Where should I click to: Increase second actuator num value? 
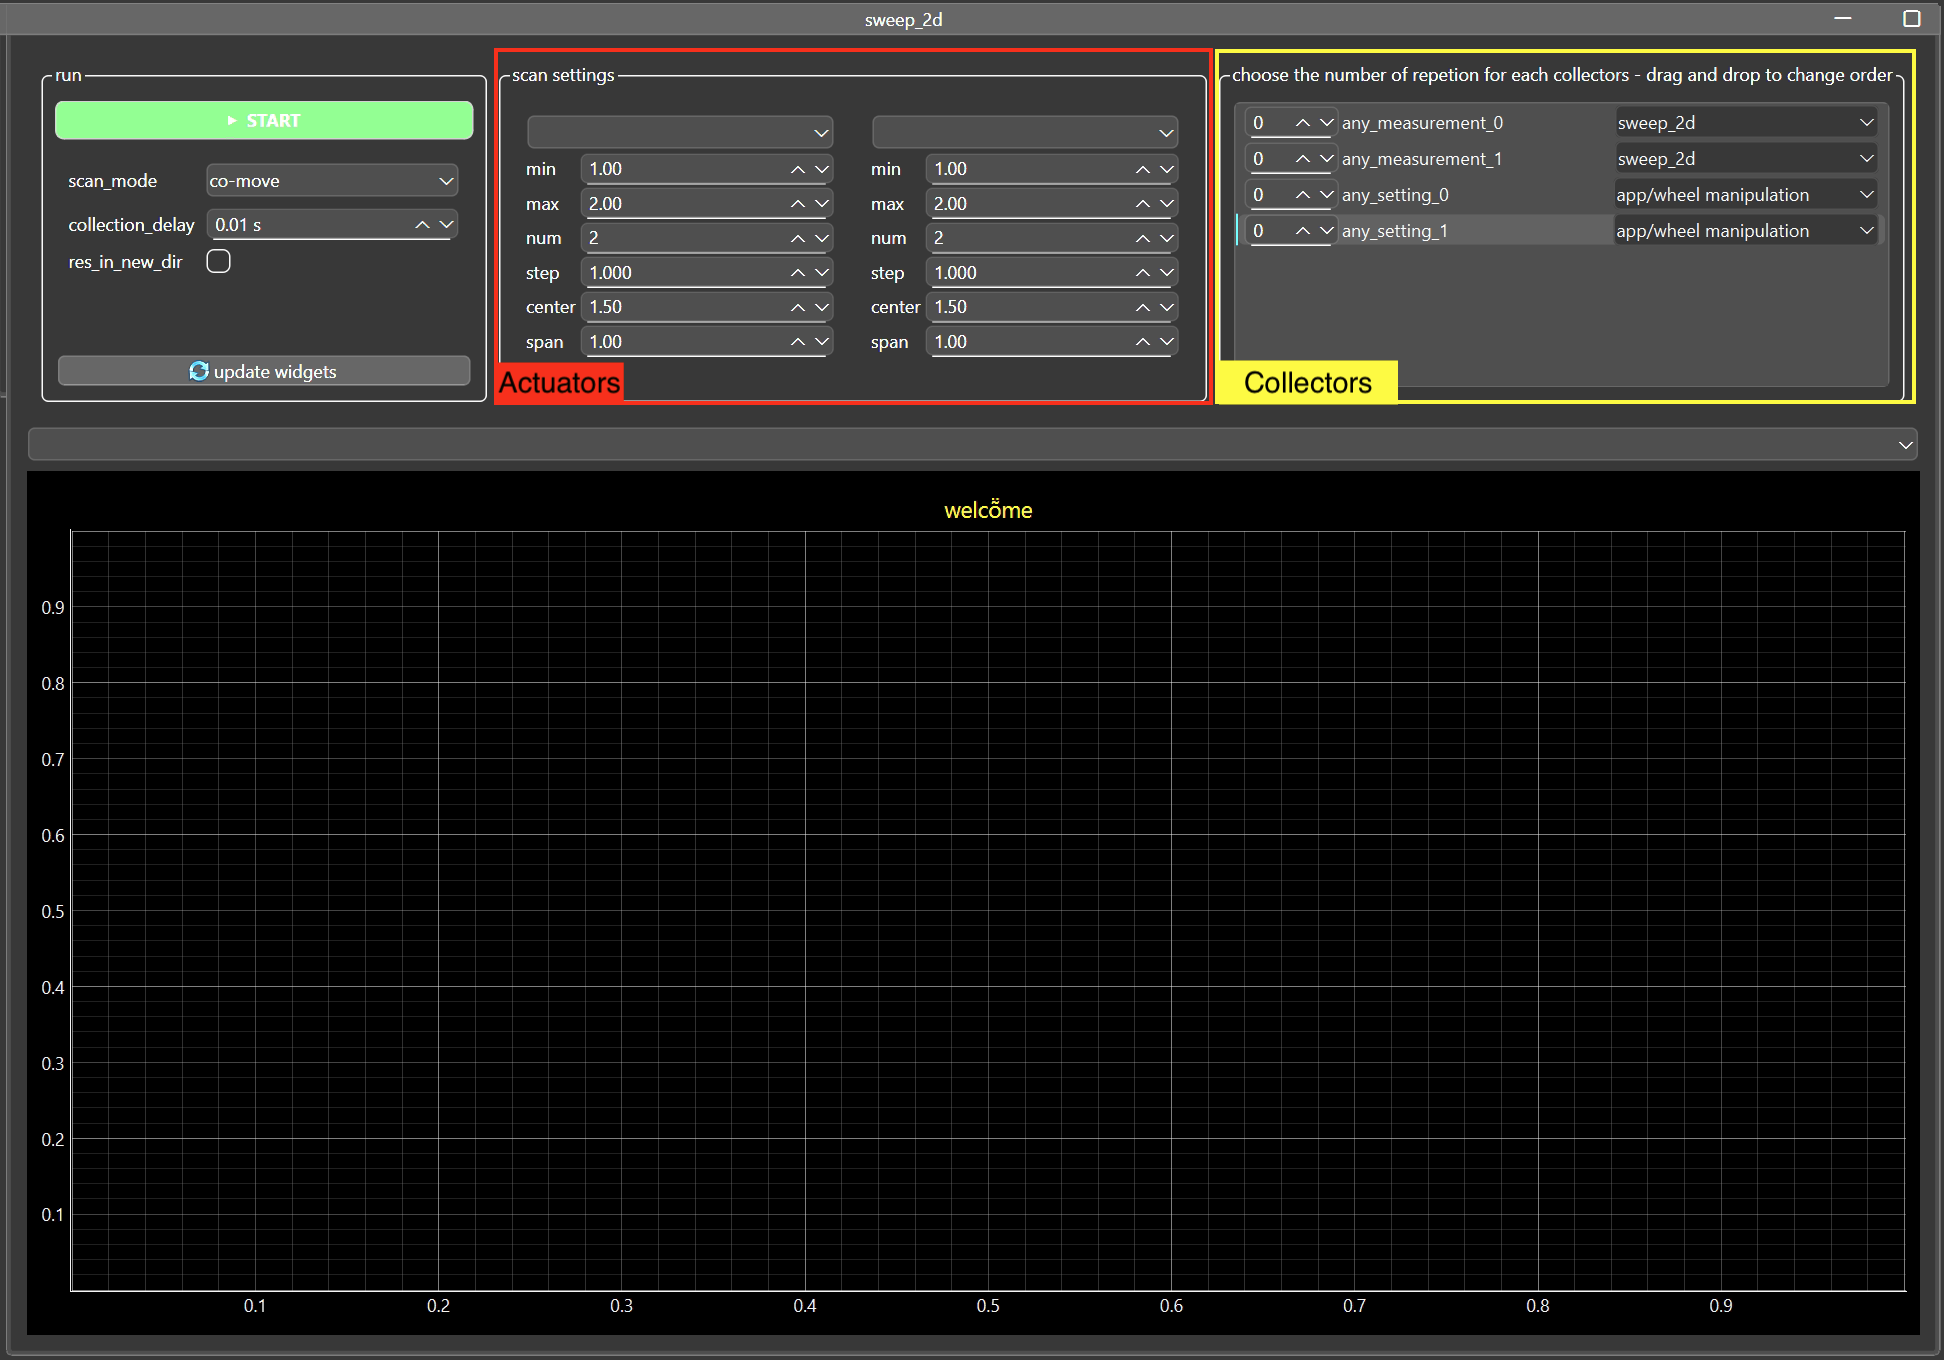pos(1143,238)
